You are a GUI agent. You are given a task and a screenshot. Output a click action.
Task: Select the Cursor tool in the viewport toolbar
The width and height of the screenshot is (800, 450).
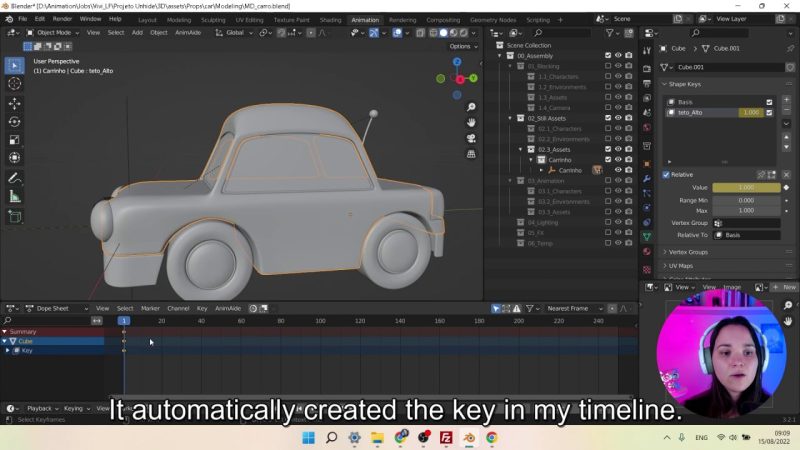click(14, 84)
